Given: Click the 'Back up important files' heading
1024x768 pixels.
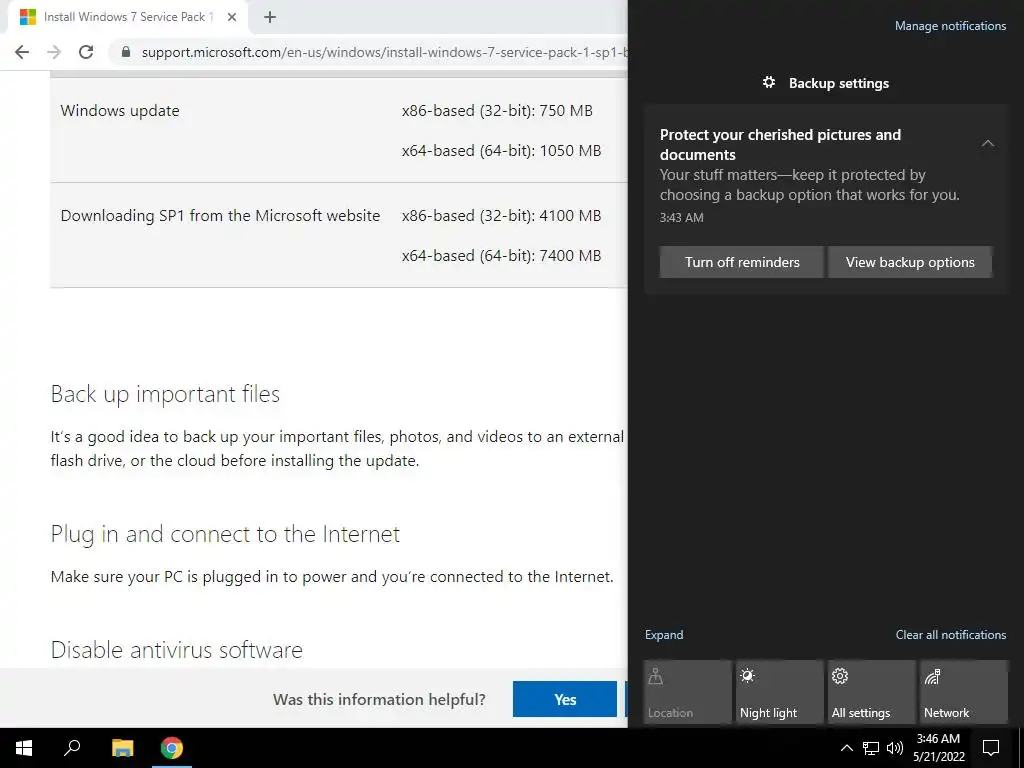Looking at the screenshot, I should point(165,394).
